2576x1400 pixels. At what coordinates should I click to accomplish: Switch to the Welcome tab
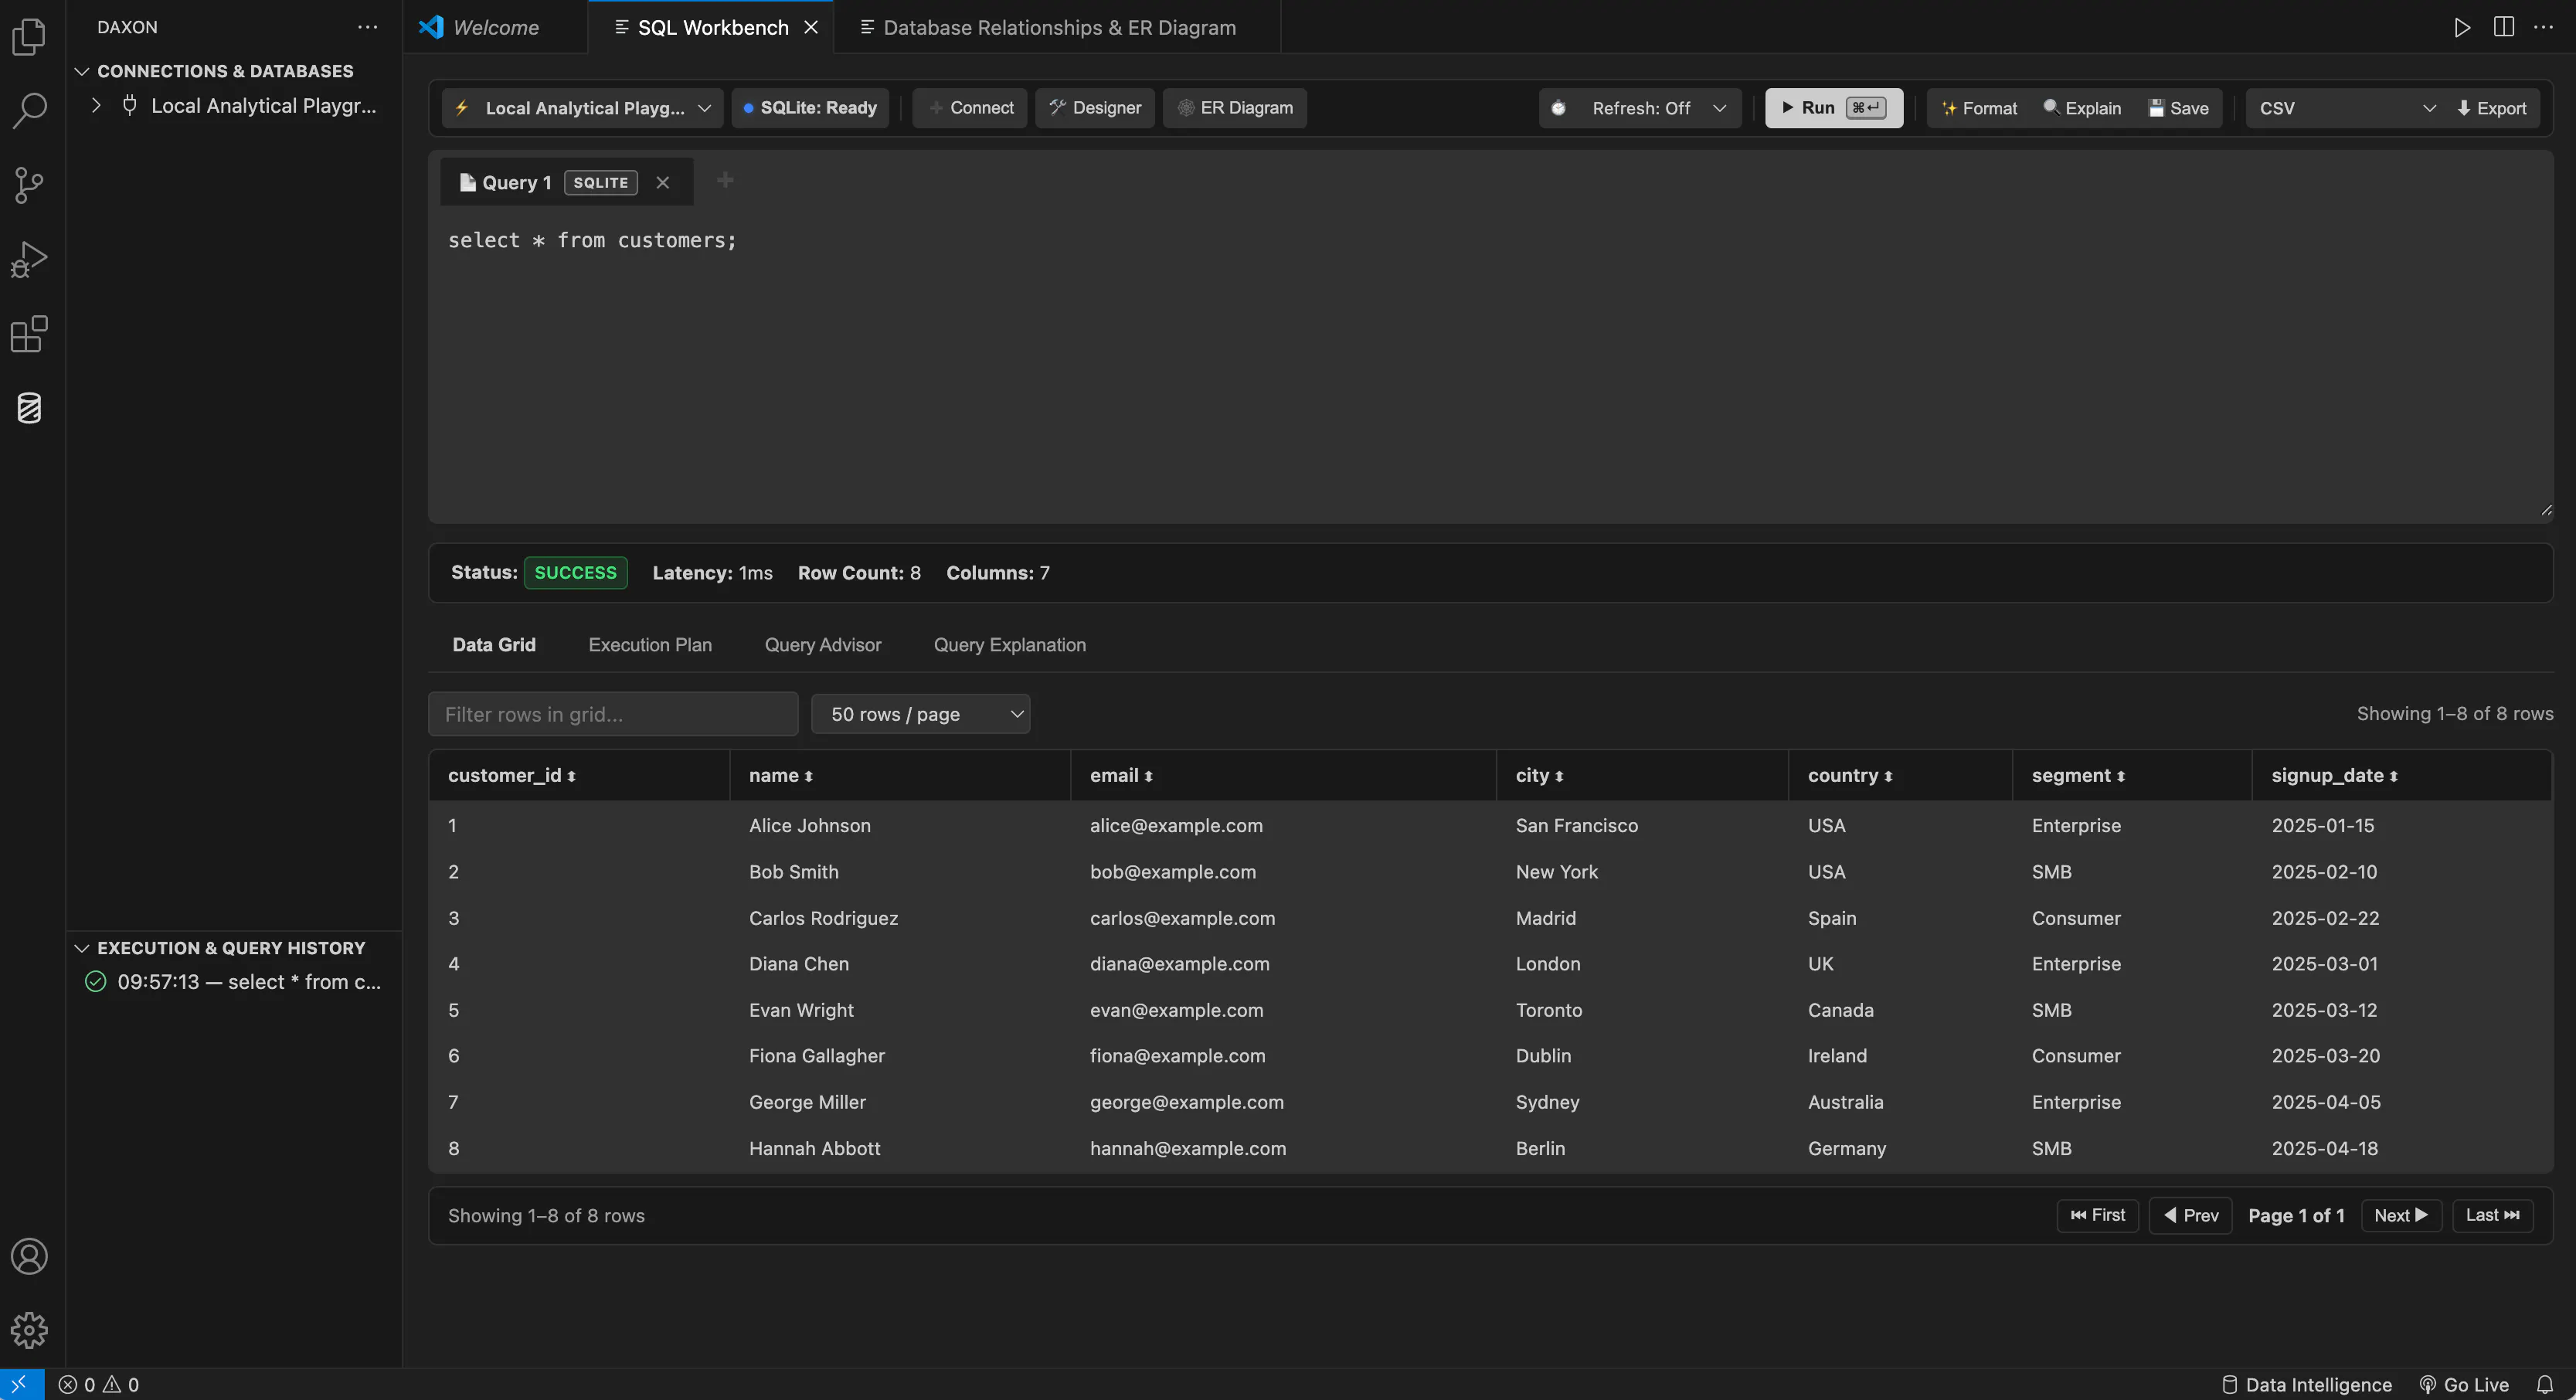(495, 27)
